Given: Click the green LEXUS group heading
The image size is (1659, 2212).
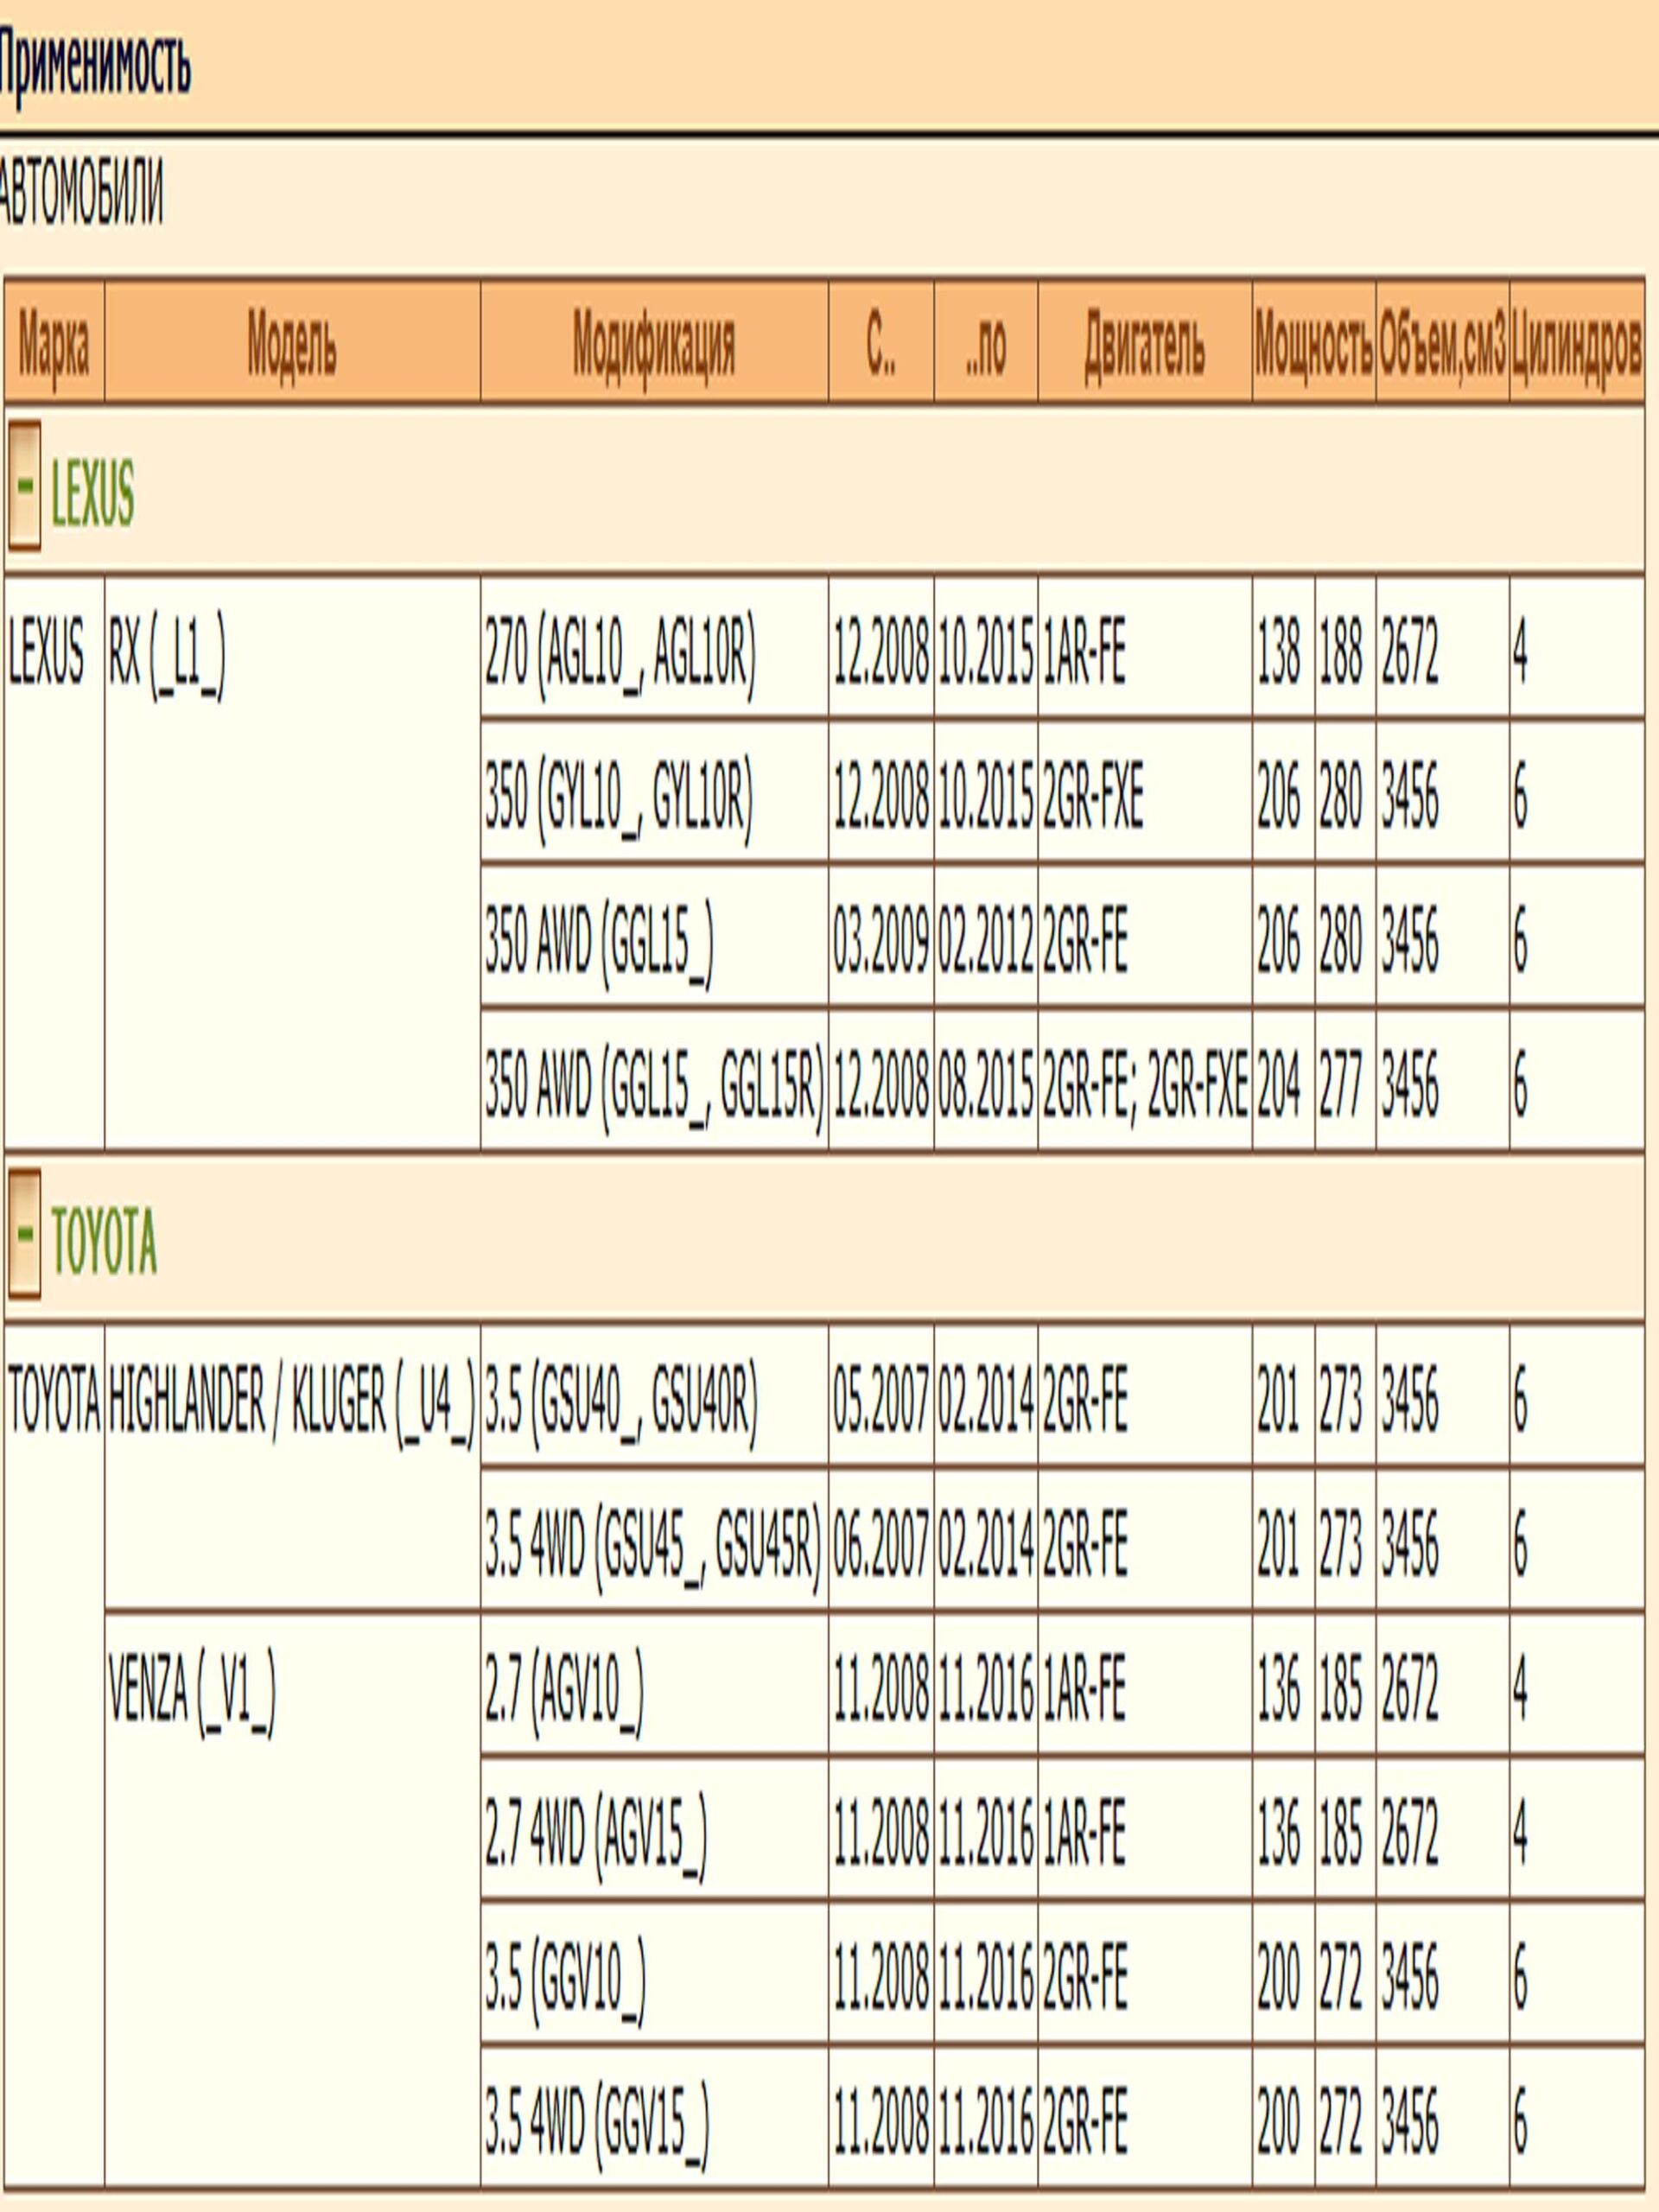Looking at the screenshot, I should coord(92,494).
